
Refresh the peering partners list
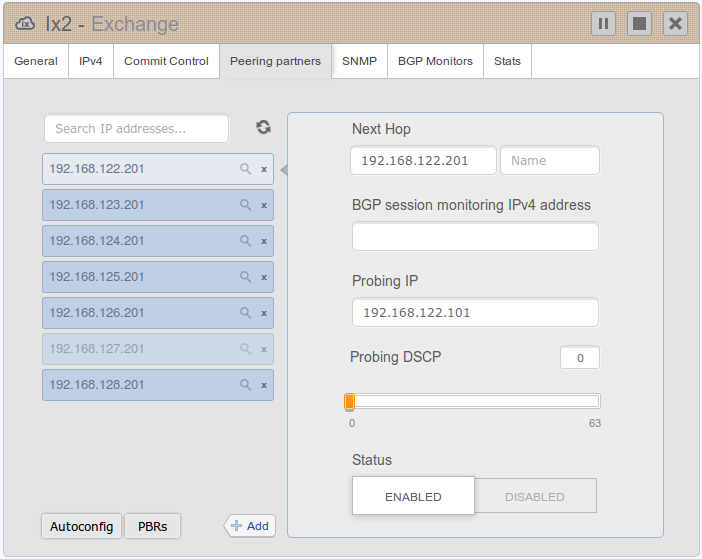[263, 127]
